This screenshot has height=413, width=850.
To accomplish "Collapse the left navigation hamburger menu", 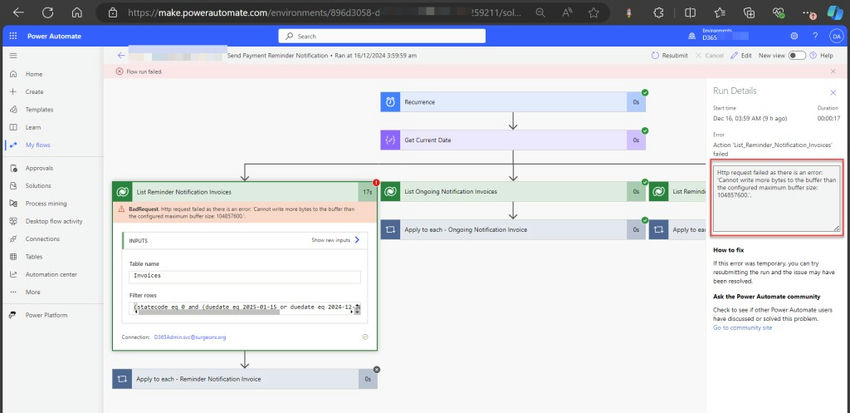I will 13,55.
